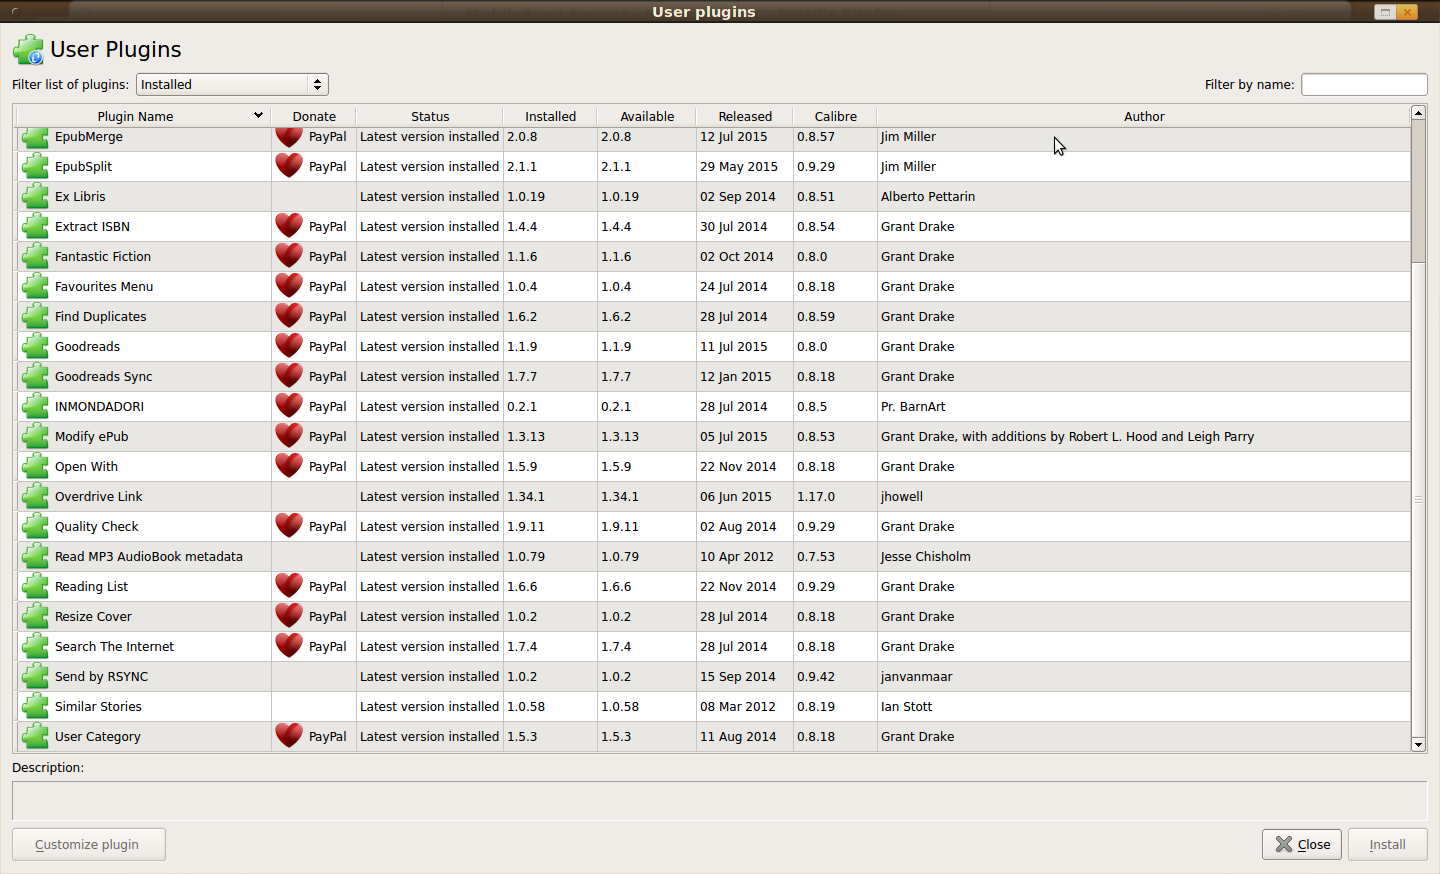Click the heart icon in Quality Check row
Viewport: 1440px width, 874px height.
289,526
